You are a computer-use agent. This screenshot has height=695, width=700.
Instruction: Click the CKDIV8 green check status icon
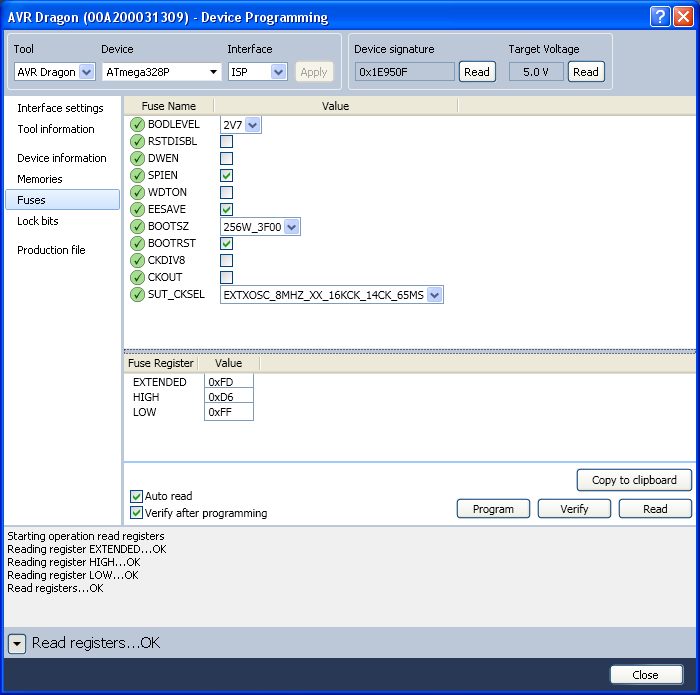pyautogui.click(x=137, y=260)
